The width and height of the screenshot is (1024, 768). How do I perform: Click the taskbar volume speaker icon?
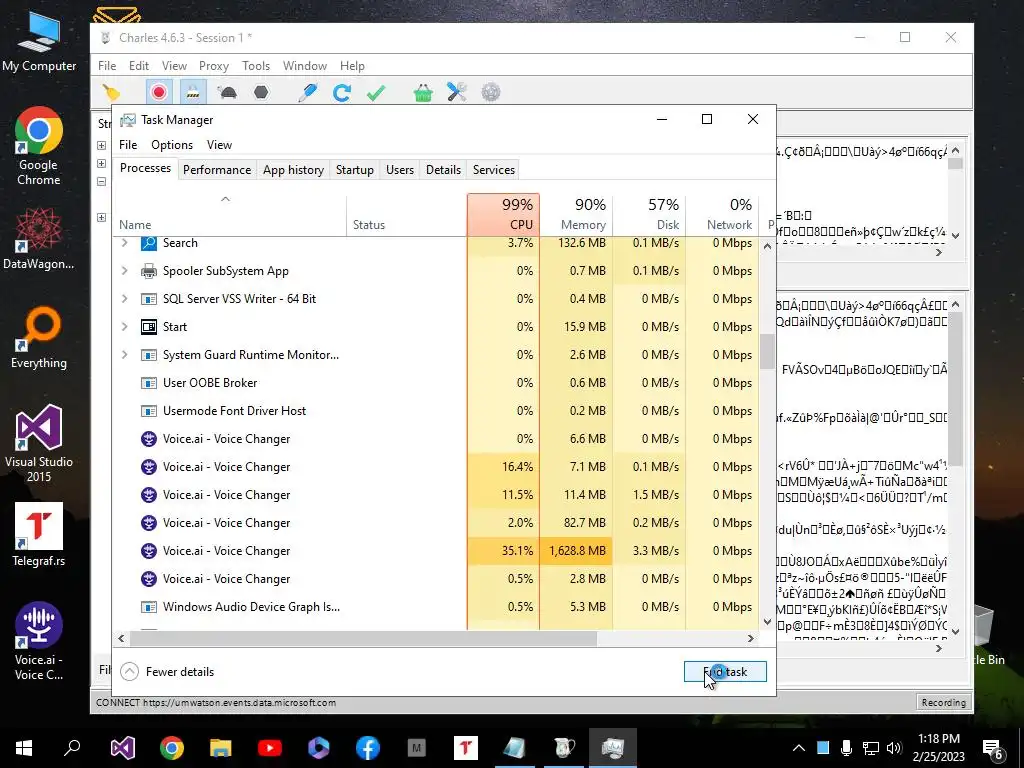[894, 748]
